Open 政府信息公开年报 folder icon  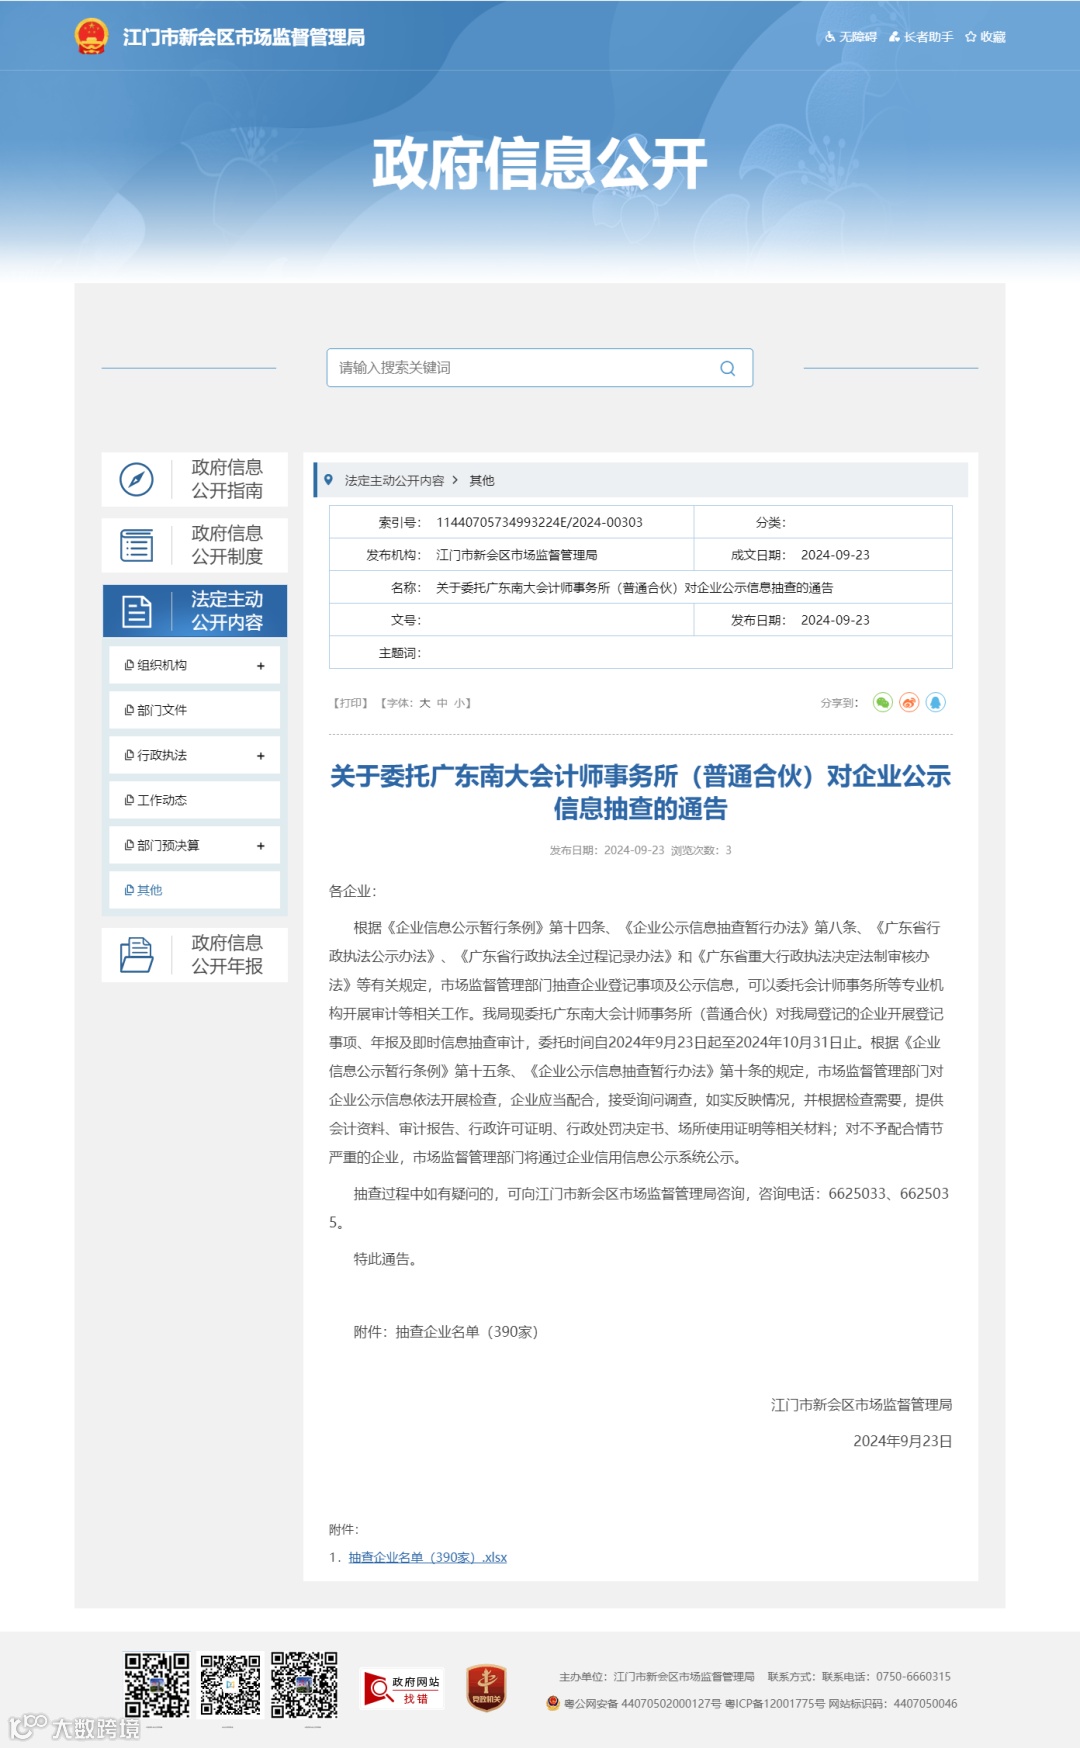click(x=137, y=955)
